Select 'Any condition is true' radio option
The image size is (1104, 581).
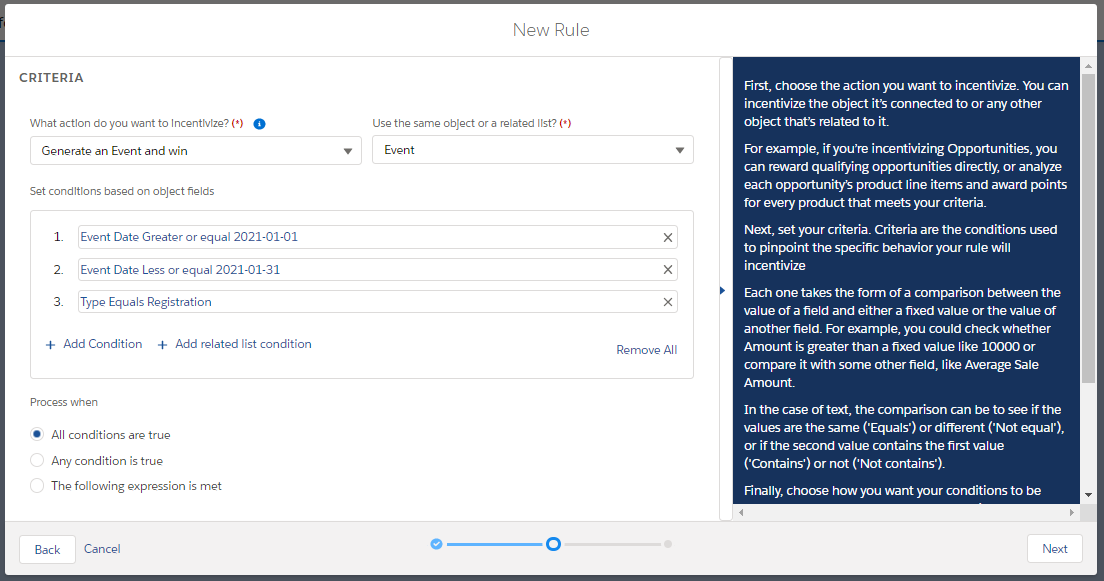point(37,461)
